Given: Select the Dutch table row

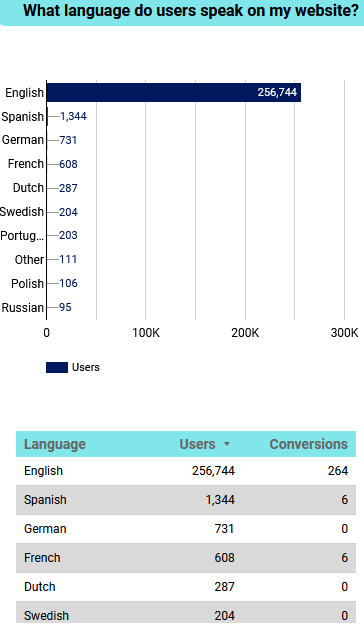Looking at the screenshot, I should tap(186, 587).
